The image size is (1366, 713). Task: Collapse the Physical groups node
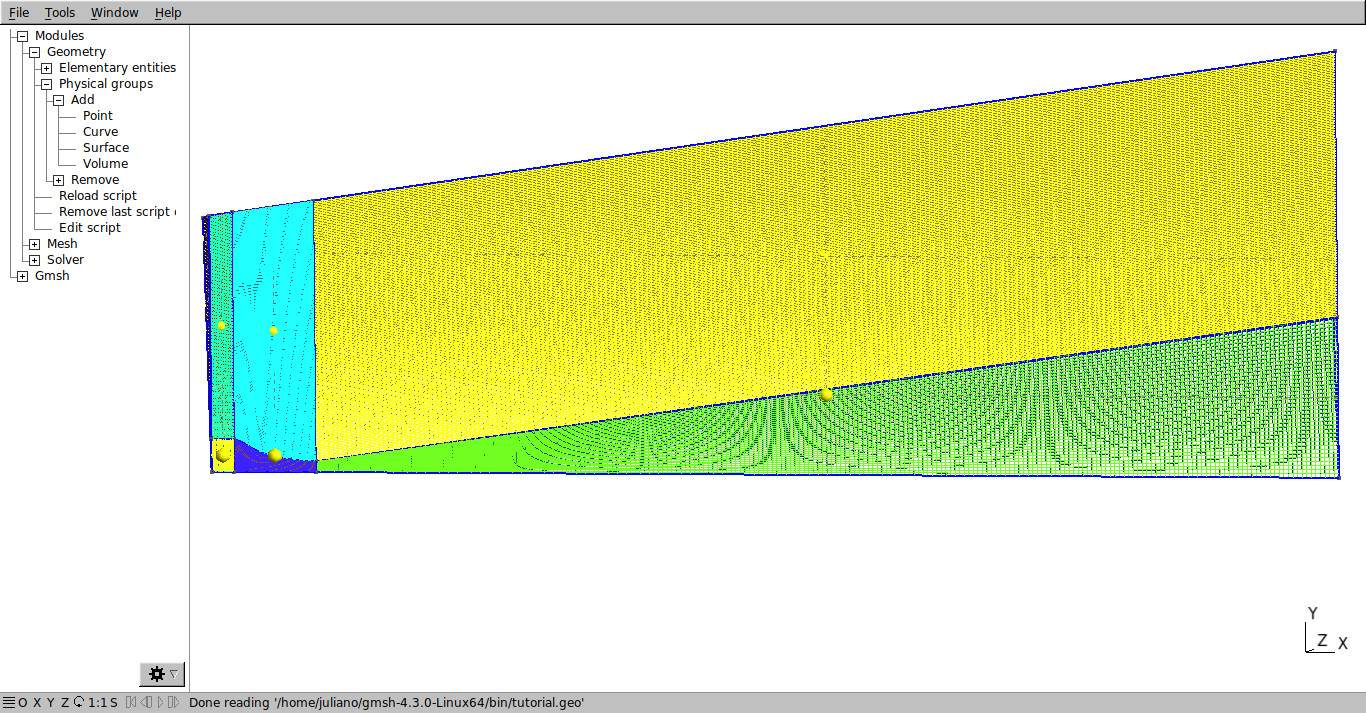(46, 84)
